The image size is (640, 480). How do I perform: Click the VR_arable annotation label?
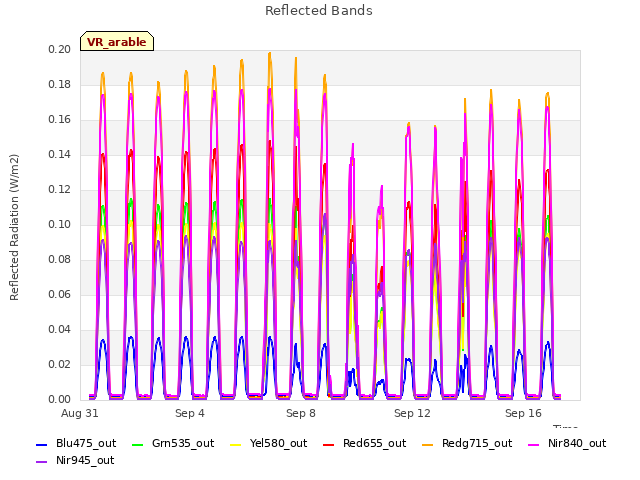point(117,42)
